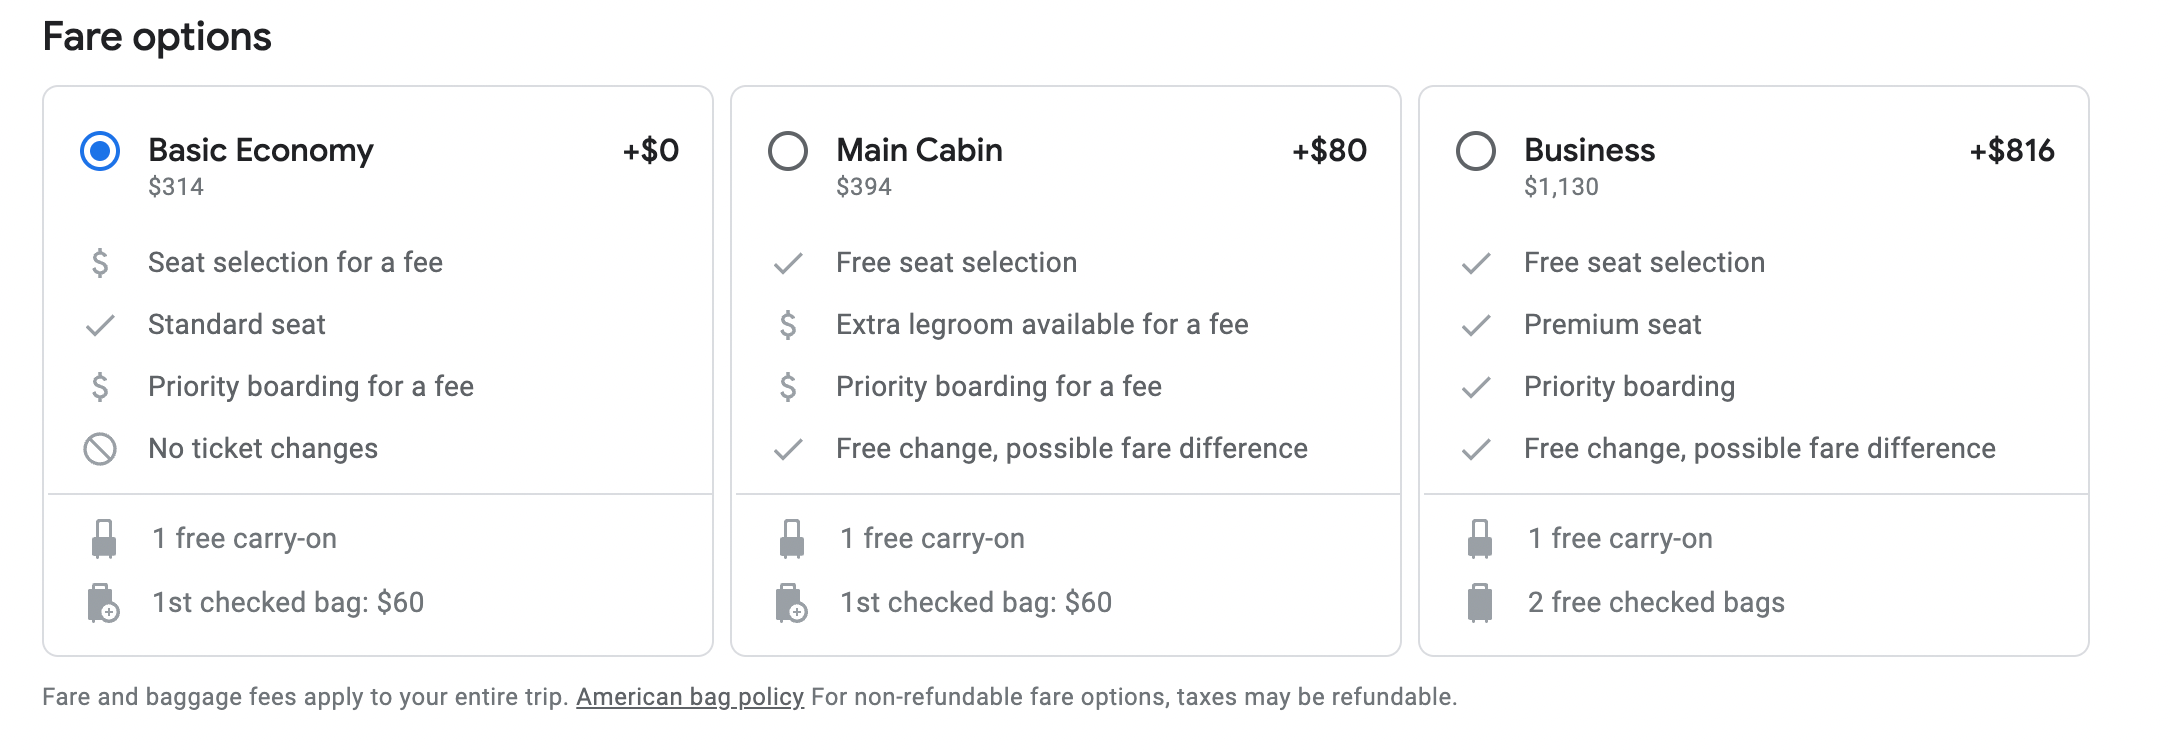Click the Basic Economy fare title
Screen dimensions: 2170x750
(260, 151)
